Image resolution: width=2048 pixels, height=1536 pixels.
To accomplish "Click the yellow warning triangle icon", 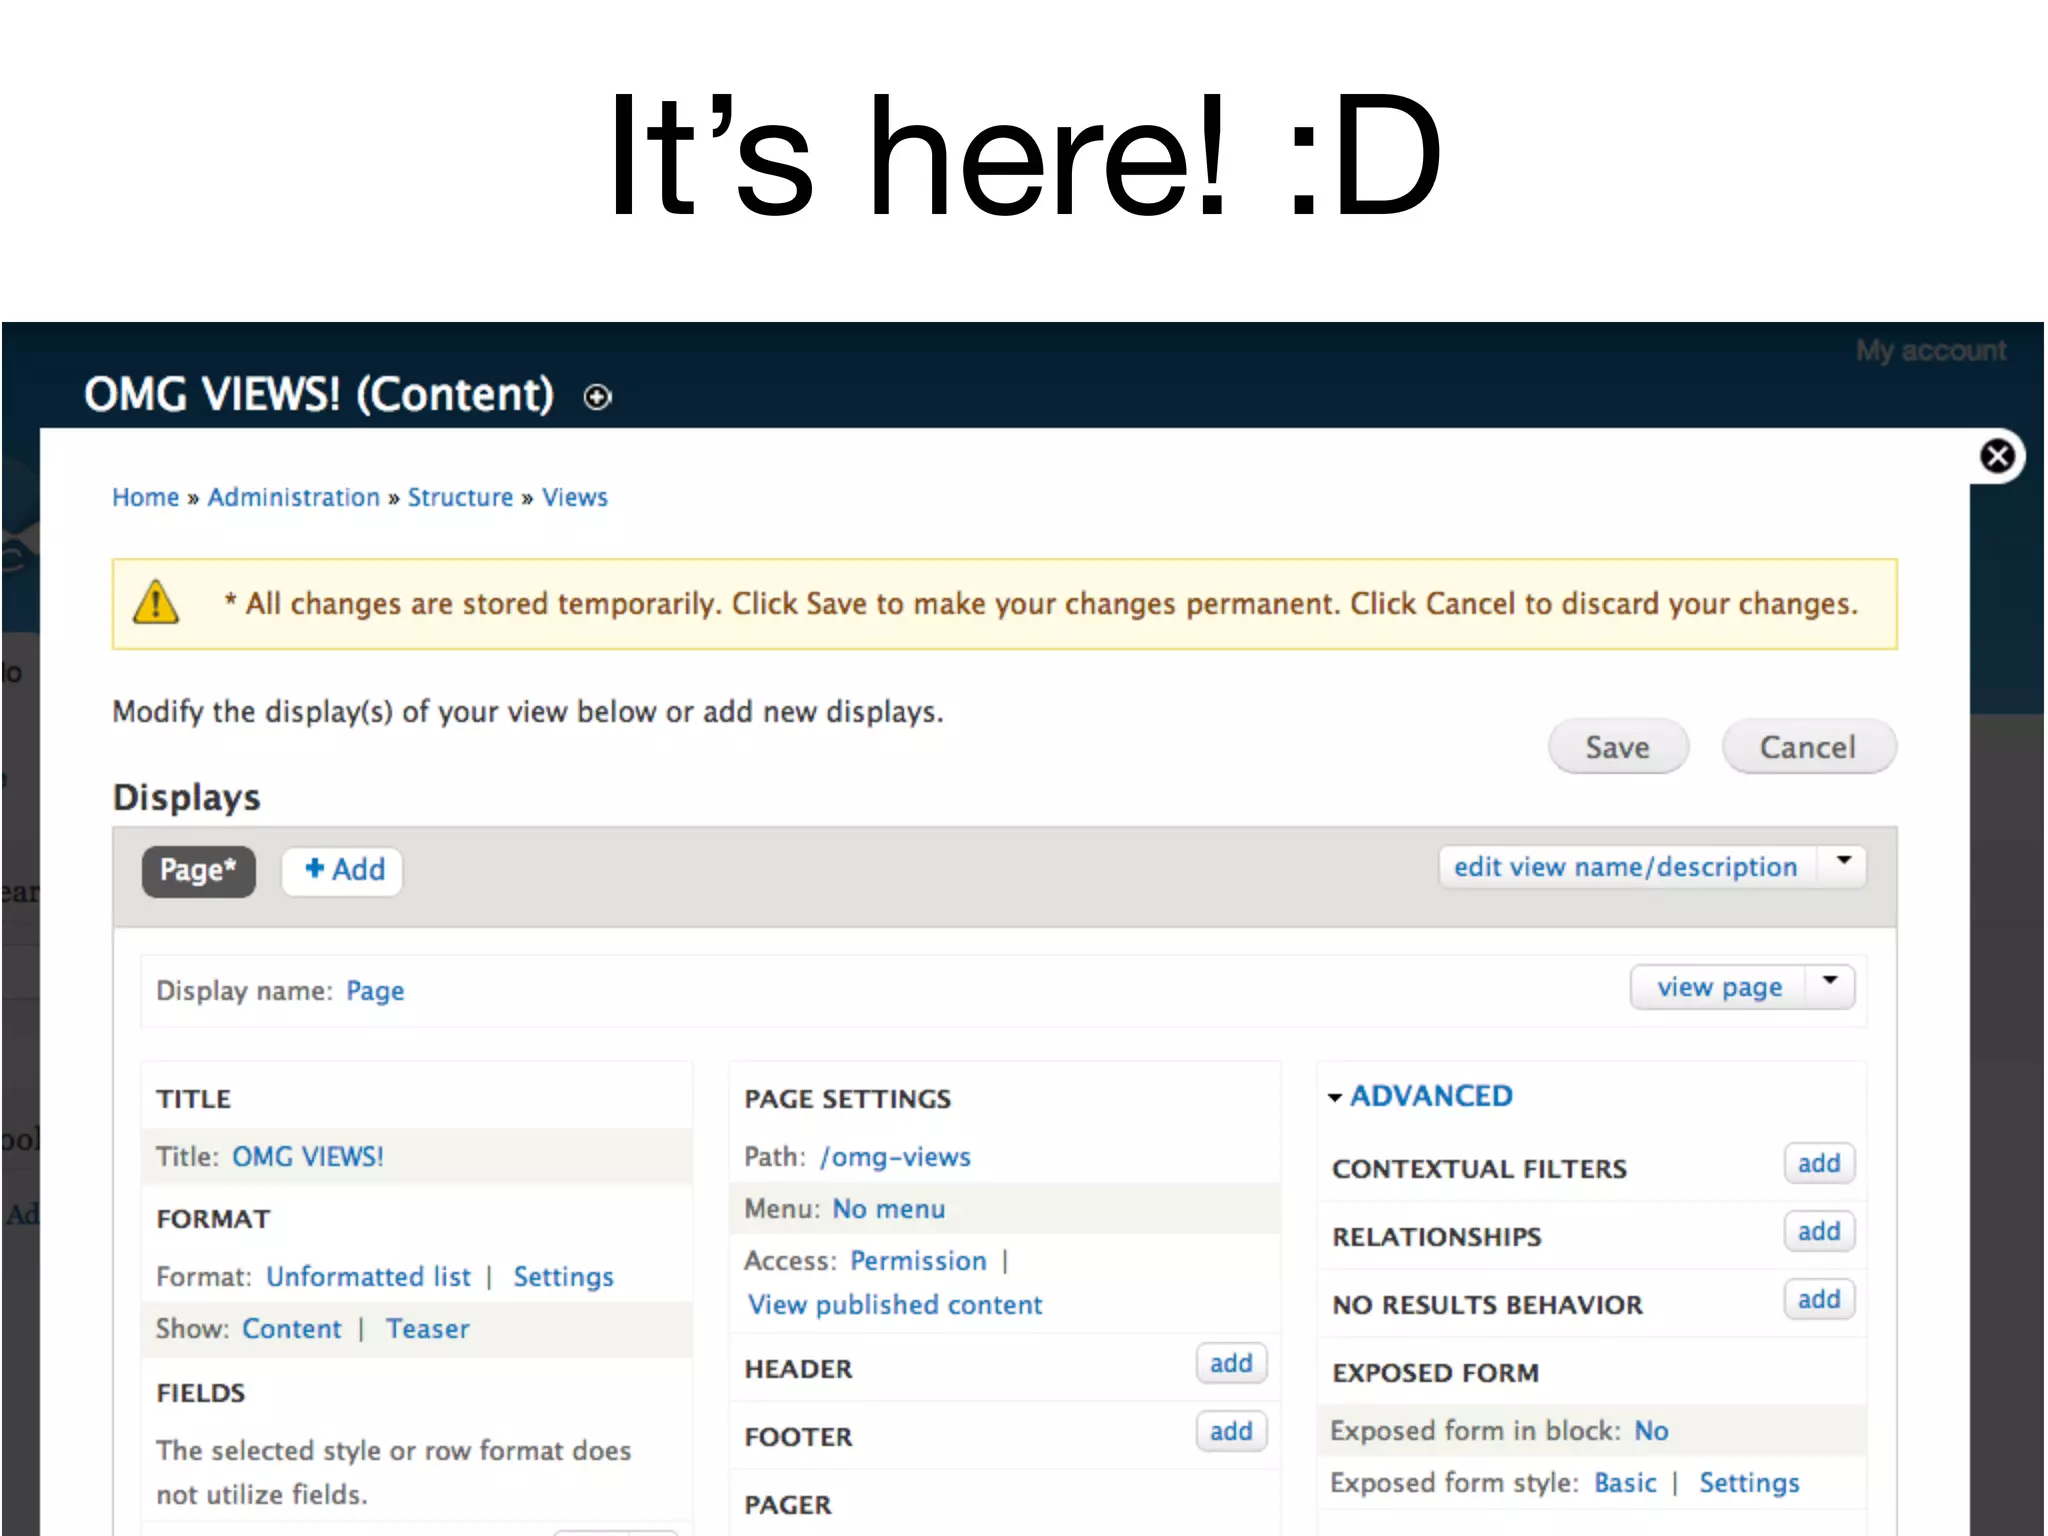I will point(156,603).
